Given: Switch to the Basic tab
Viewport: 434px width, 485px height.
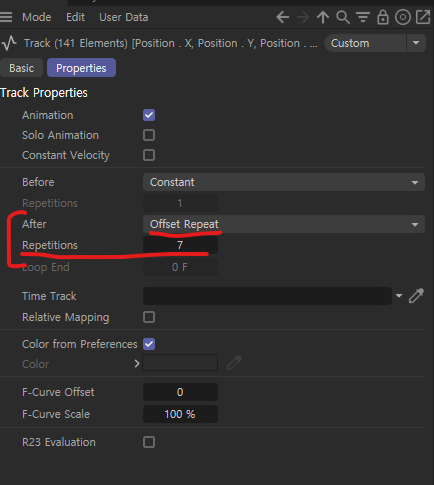Looking at the screenshot, I should [22, 68].
